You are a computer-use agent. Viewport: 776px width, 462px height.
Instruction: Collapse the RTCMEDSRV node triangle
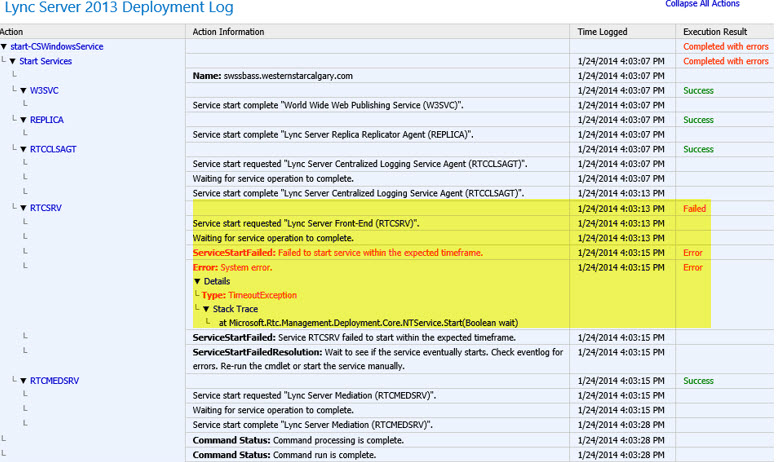[23, 381]
